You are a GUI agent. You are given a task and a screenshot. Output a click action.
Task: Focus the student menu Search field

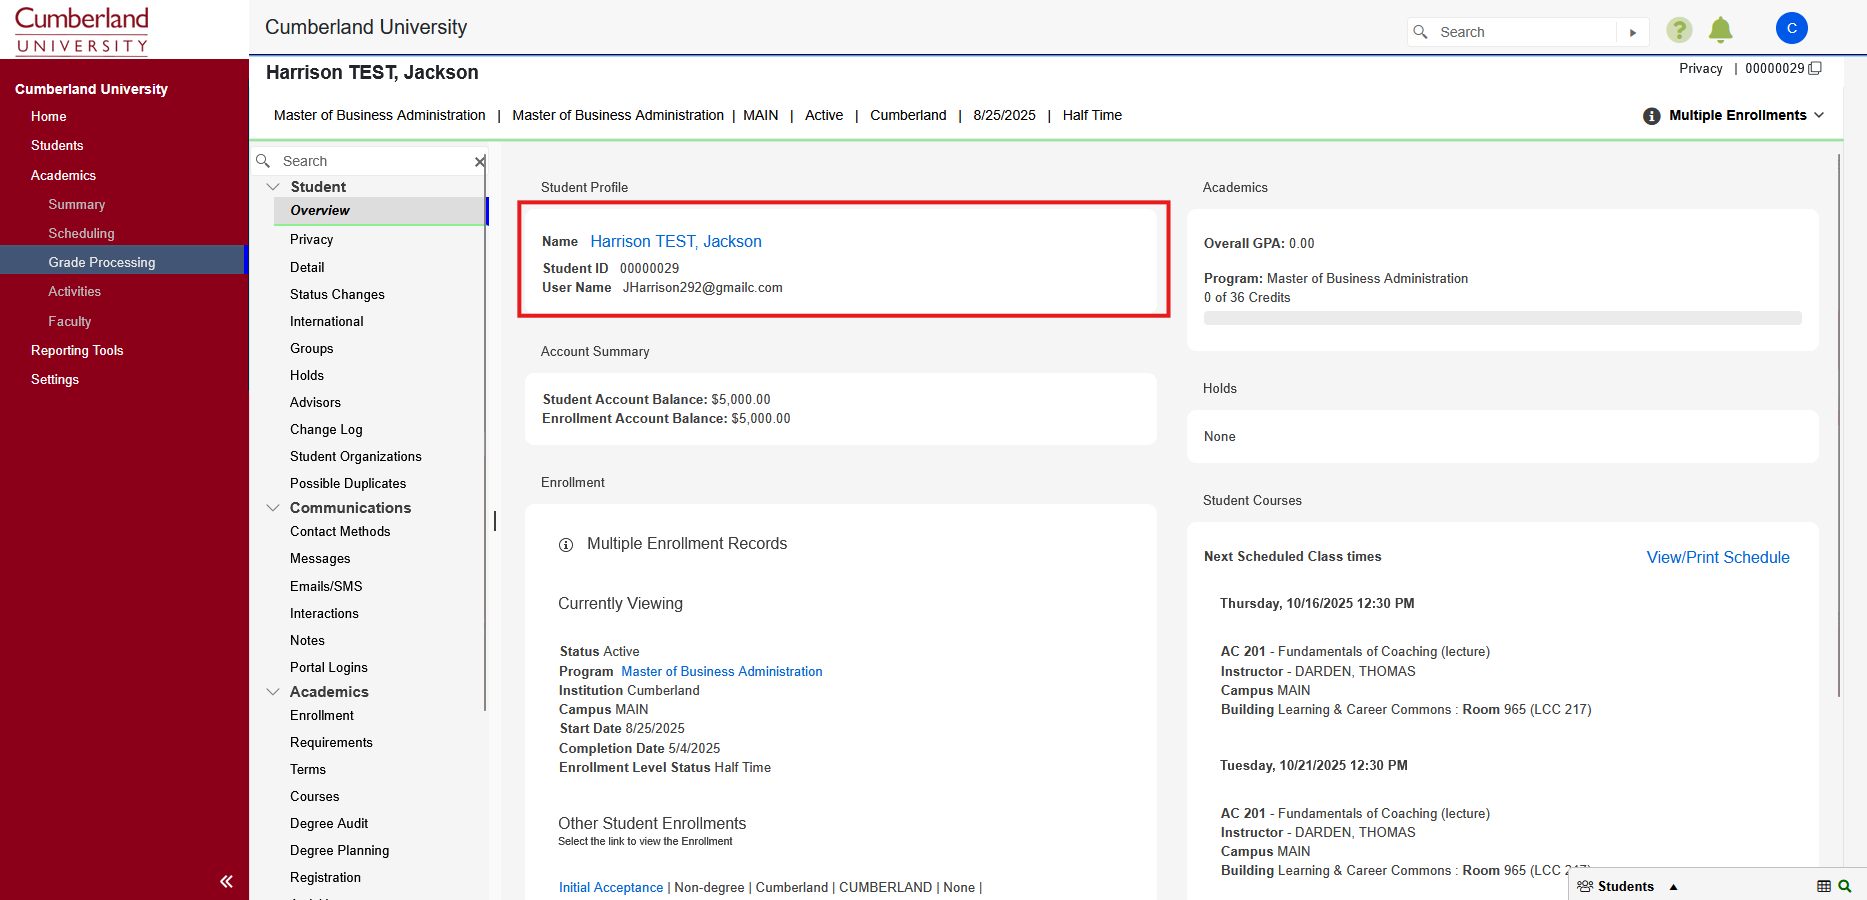pyautogui.click(x=375, y=161)
